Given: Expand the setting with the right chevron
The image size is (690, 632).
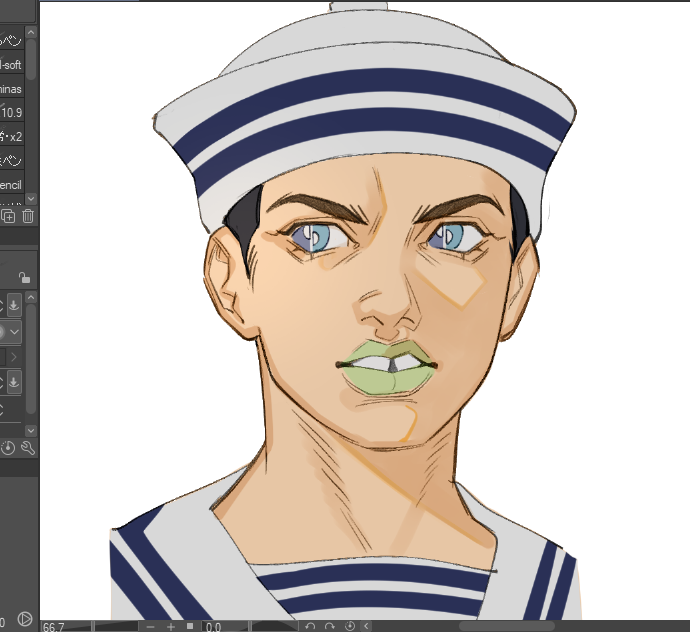Looking at the screenshot, I should click(x=14, y=357).
